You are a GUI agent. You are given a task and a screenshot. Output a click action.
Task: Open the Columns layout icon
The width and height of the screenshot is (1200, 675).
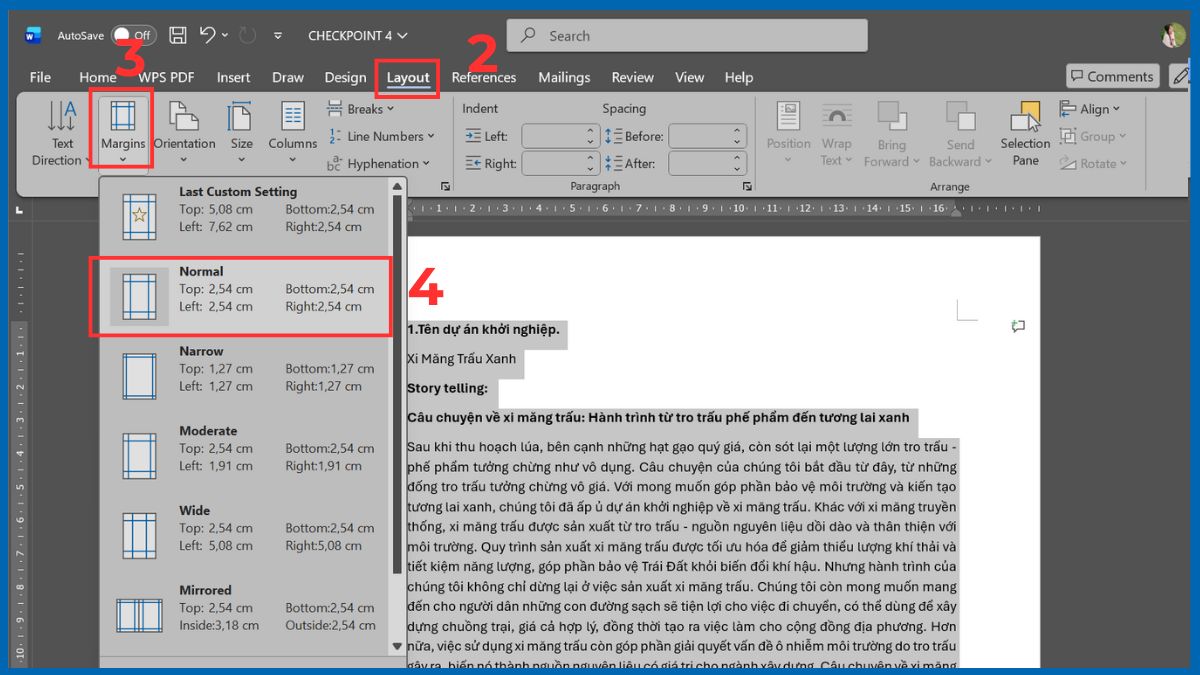pos(292,118)
